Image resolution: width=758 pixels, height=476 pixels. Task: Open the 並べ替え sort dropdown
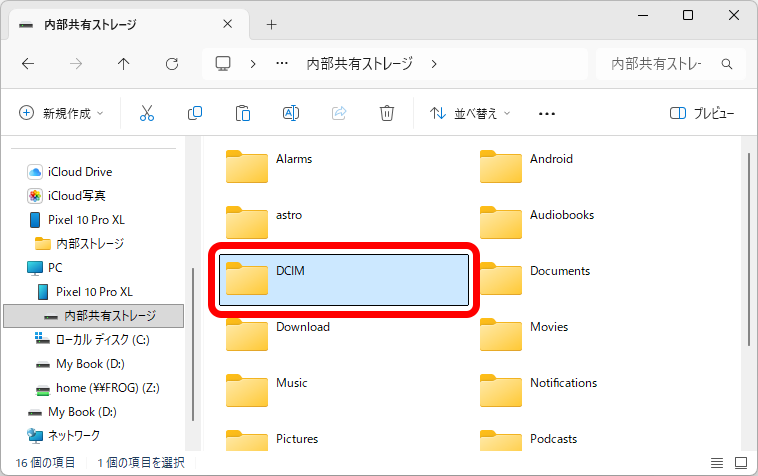470,113
